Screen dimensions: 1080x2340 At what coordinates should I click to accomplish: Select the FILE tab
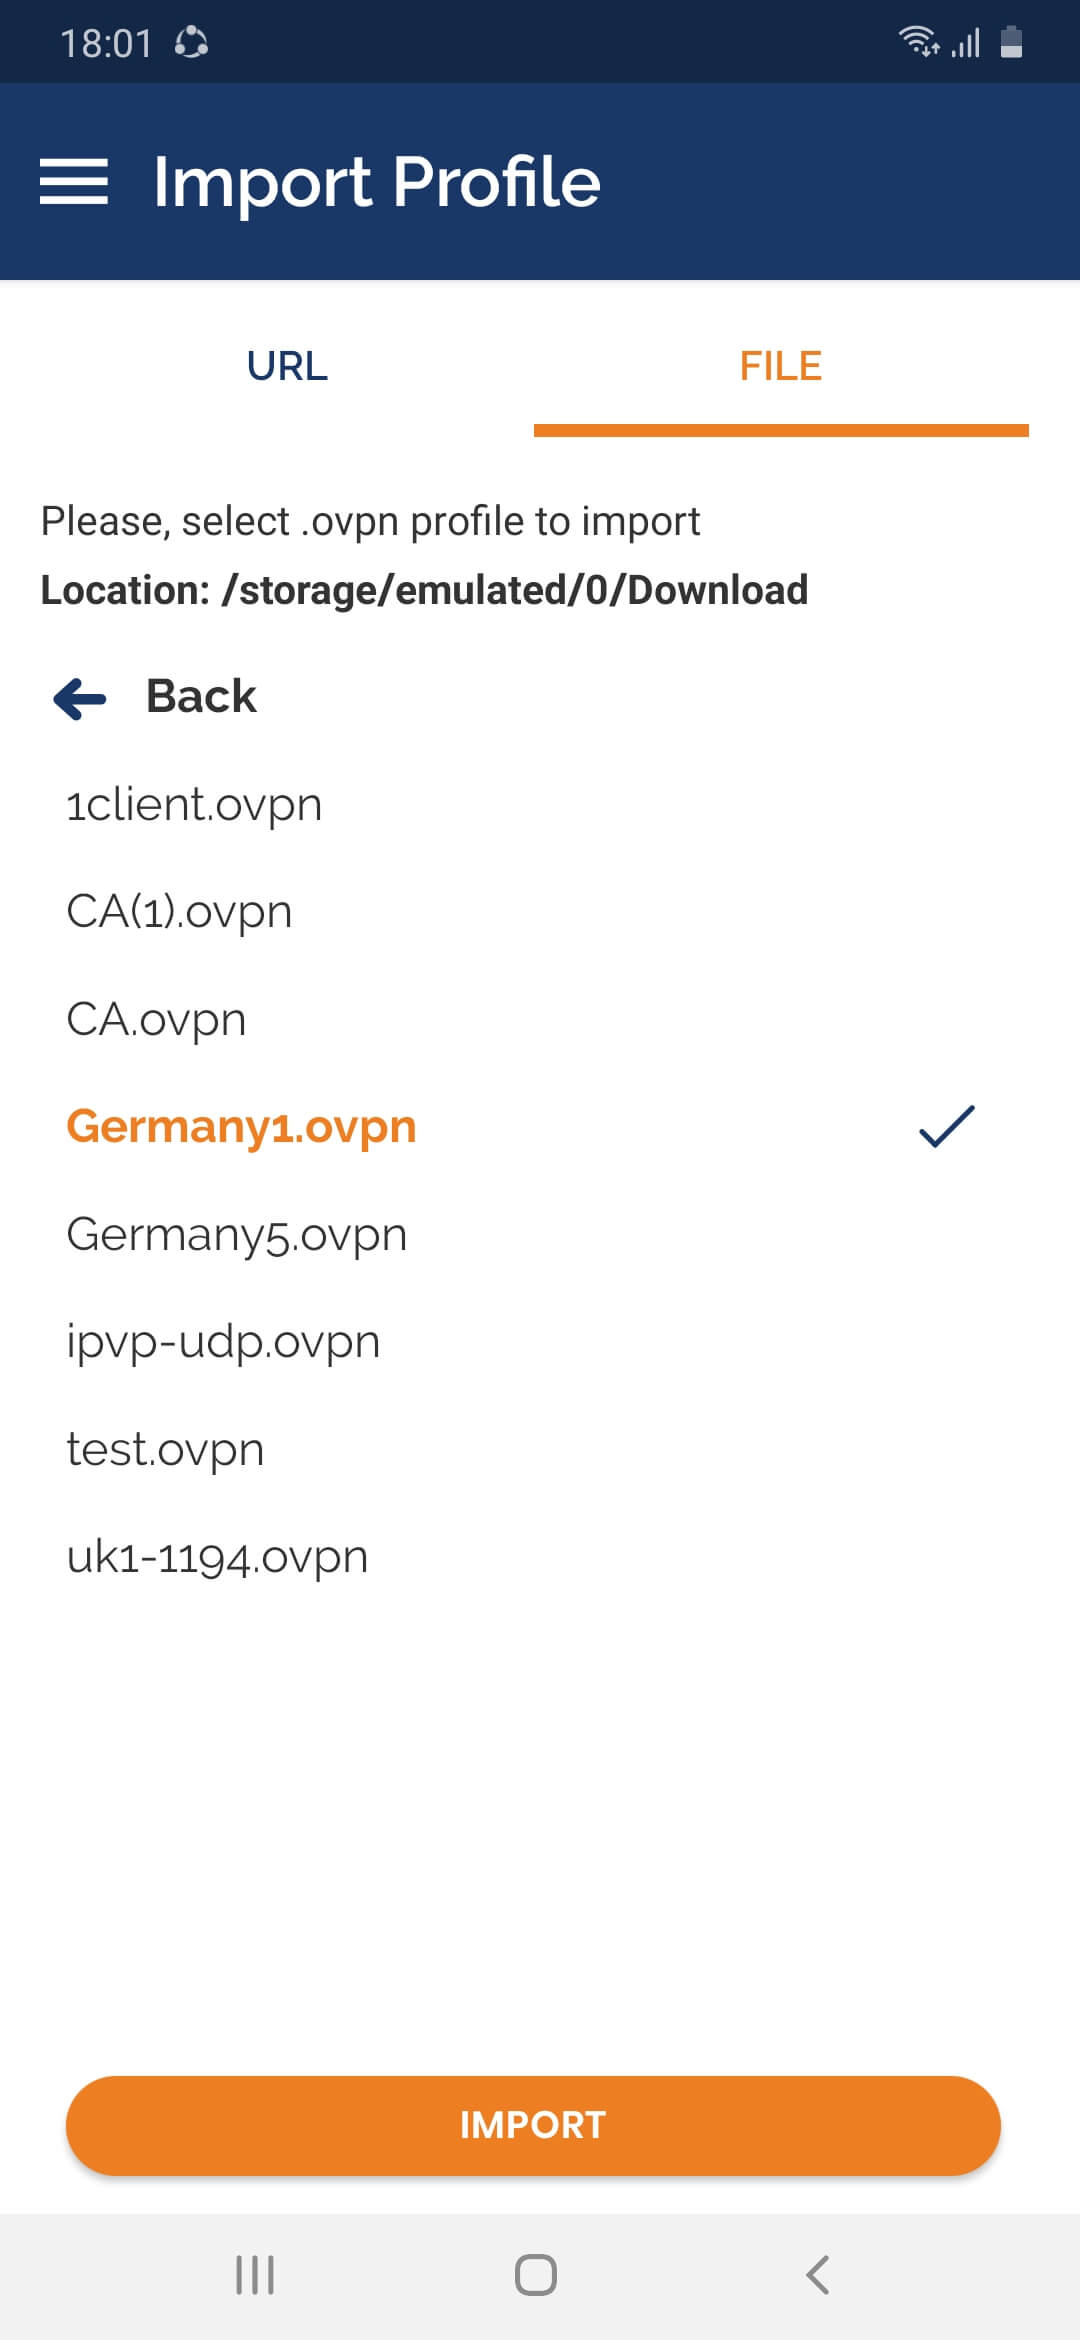tap(780, 366)
